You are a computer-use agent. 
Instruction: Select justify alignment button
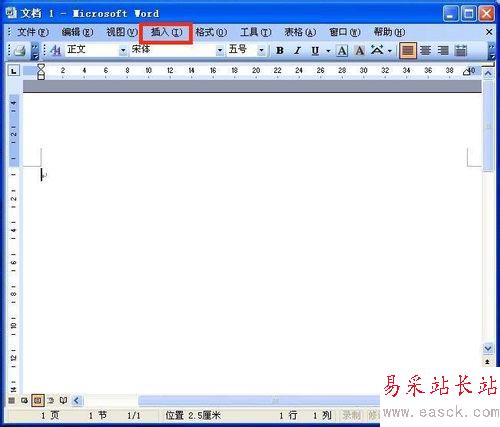[x=408, y=51]
